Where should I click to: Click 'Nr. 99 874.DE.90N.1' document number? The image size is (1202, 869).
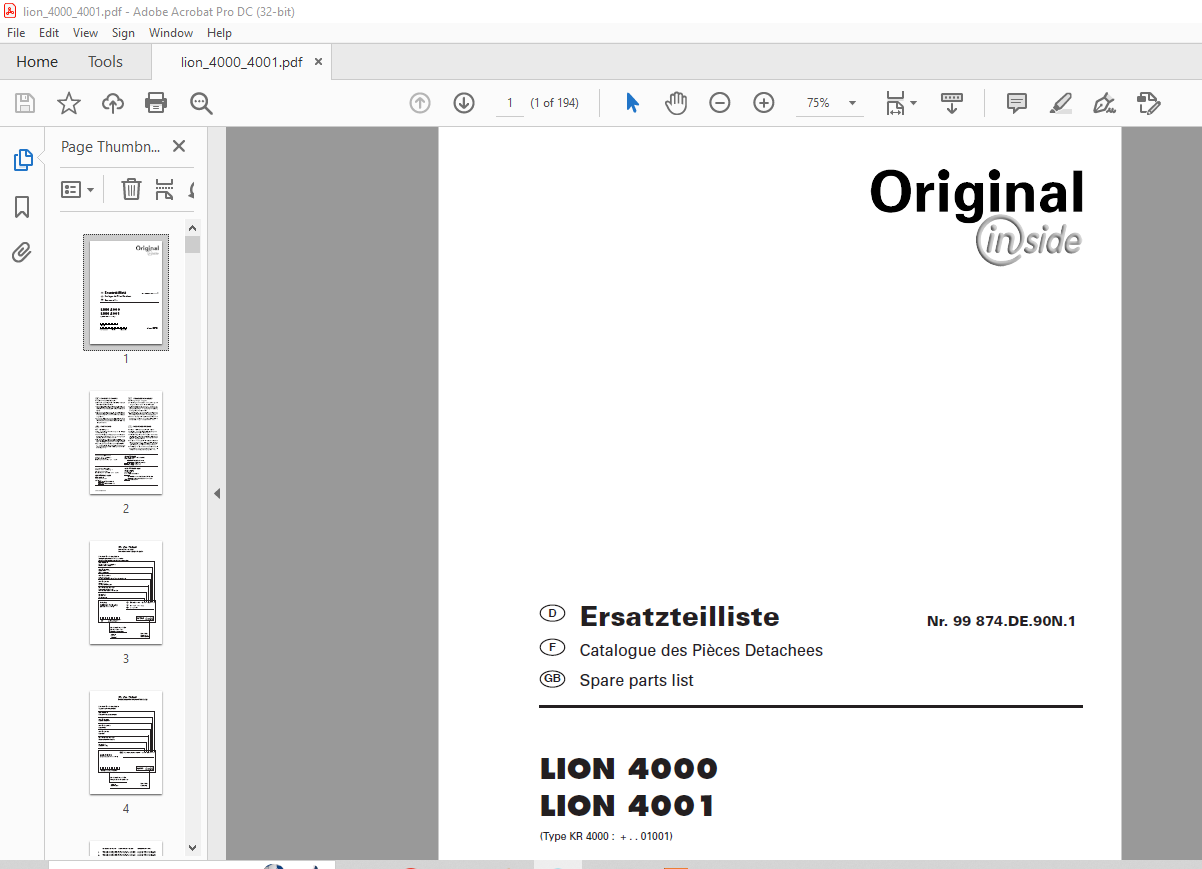(1001, 621)
